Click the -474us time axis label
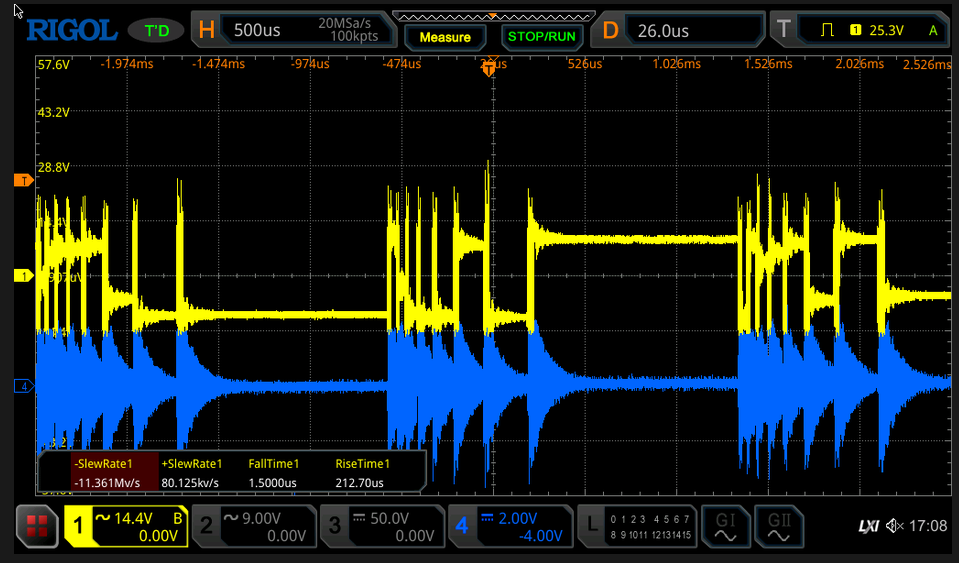This screenshot has height=563, width=959. (402, 64)
